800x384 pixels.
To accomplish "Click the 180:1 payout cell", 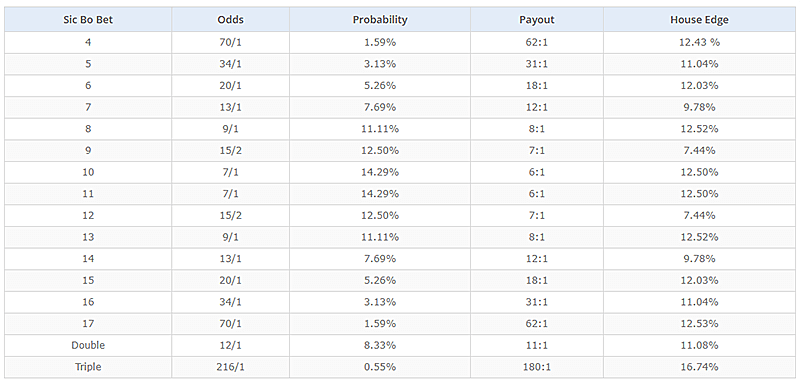I will coord(537,367).
